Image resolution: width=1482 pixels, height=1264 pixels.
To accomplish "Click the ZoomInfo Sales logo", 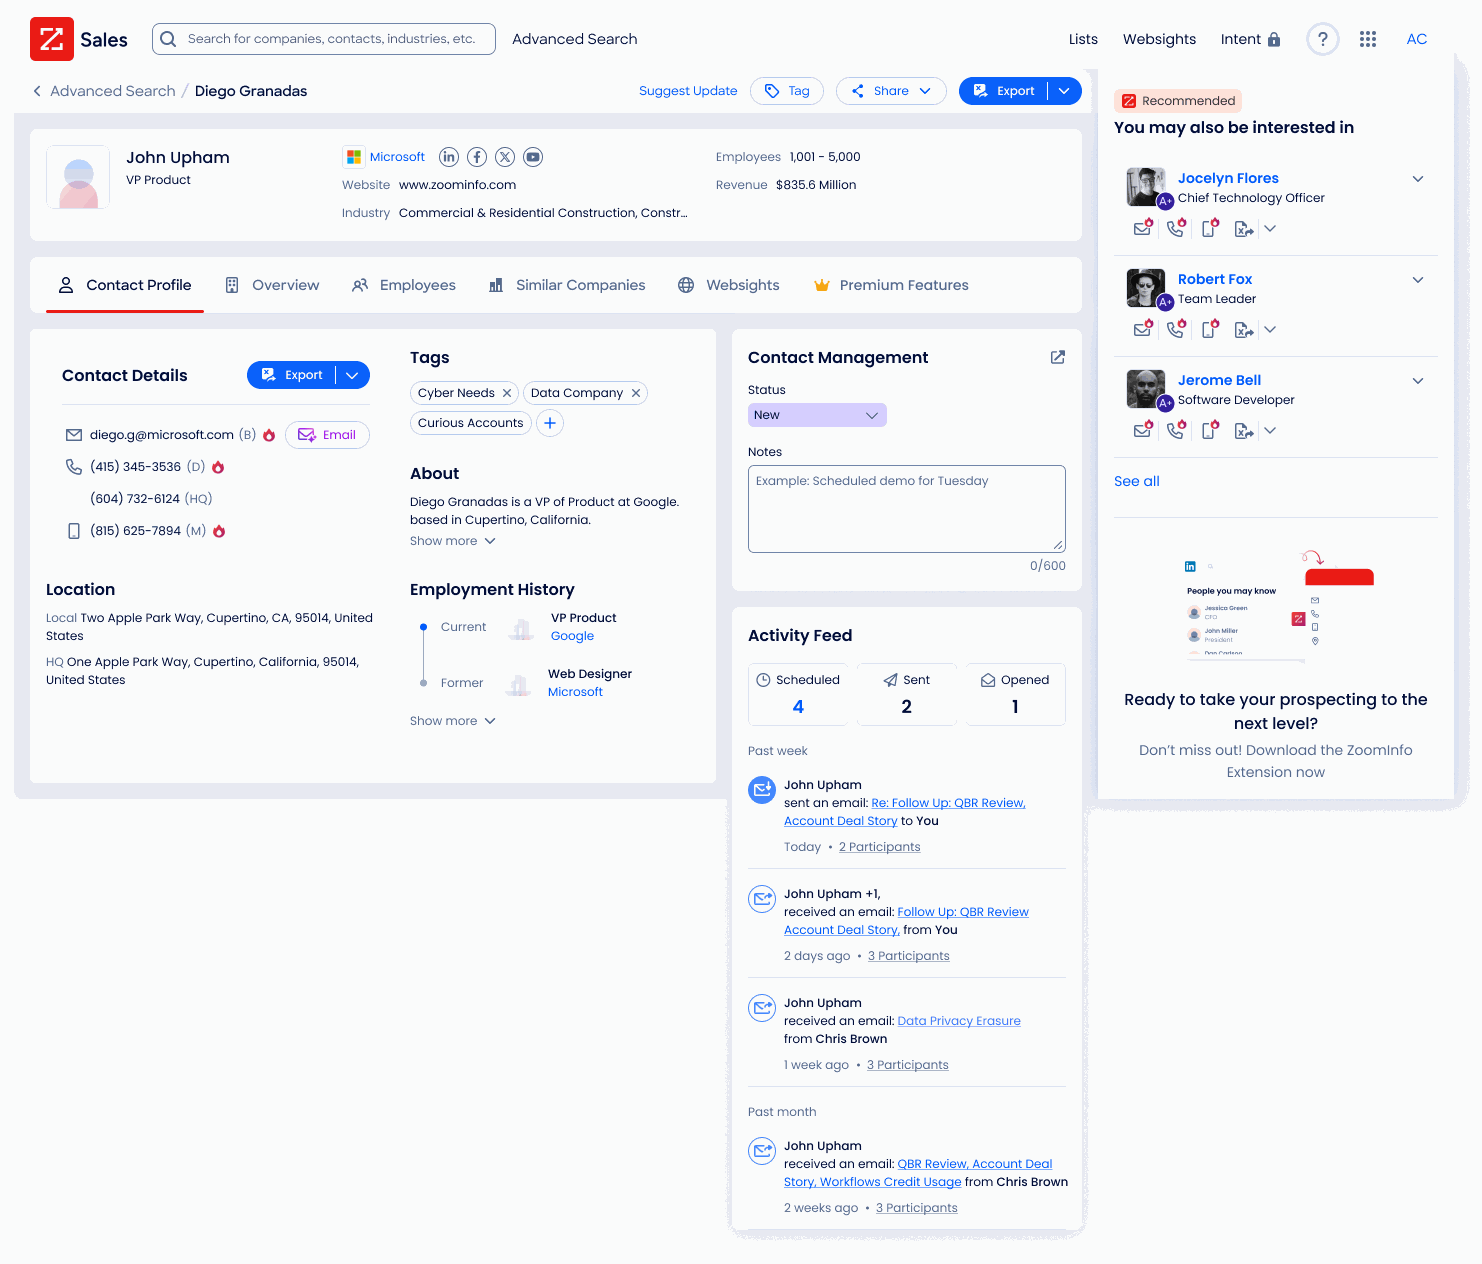I will [x=79, y=39].
